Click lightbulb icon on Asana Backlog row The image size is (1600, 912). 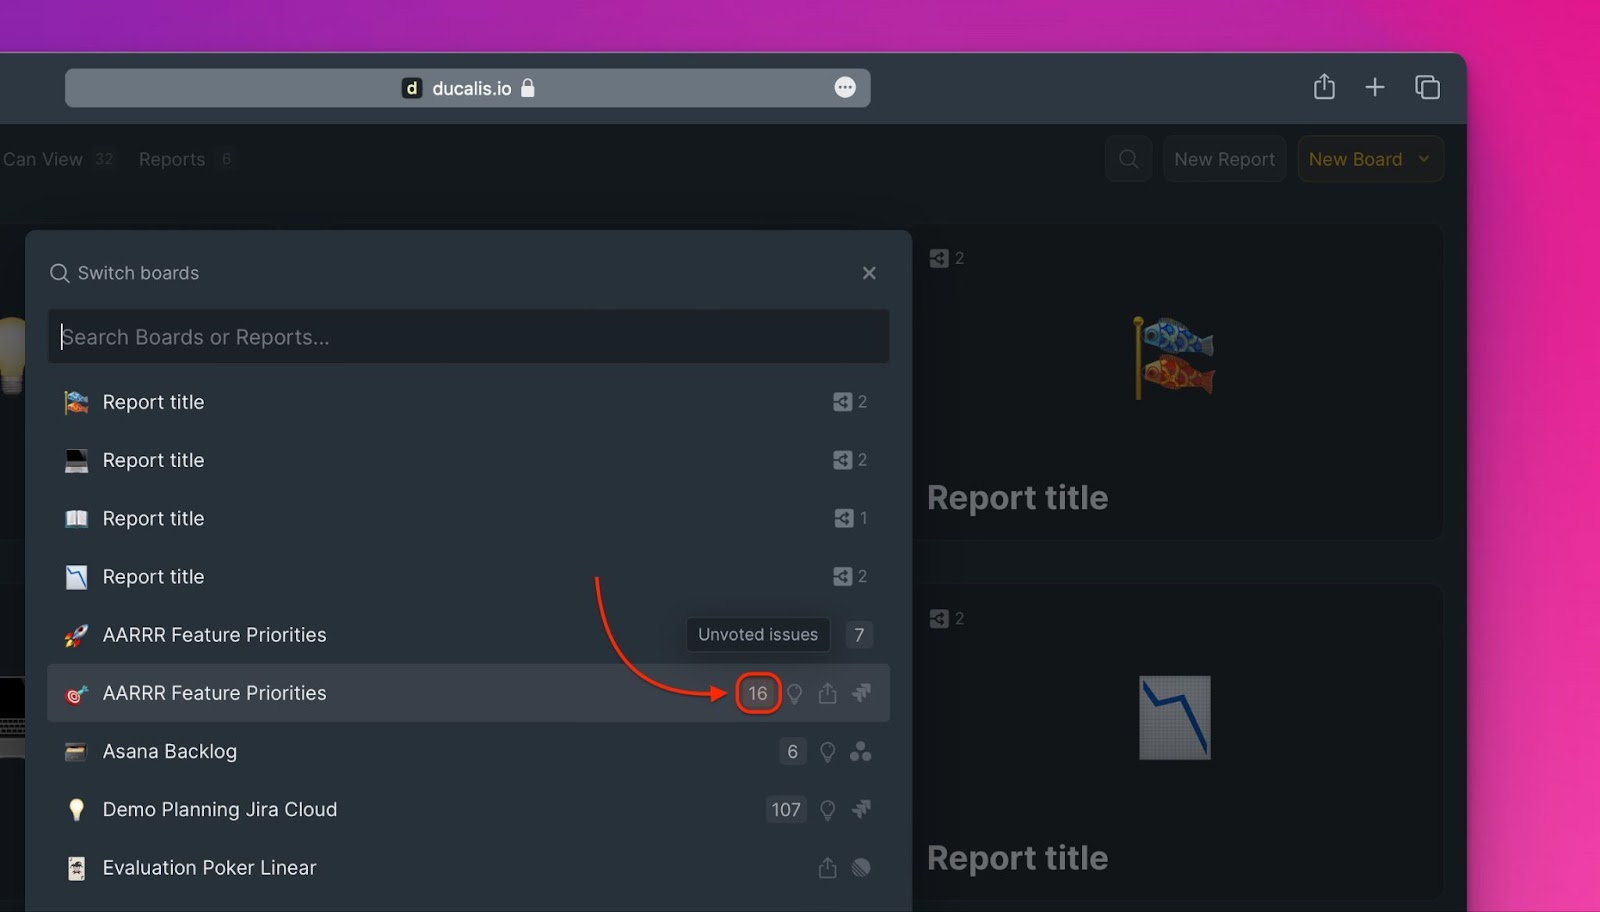(x=827, y=752)
